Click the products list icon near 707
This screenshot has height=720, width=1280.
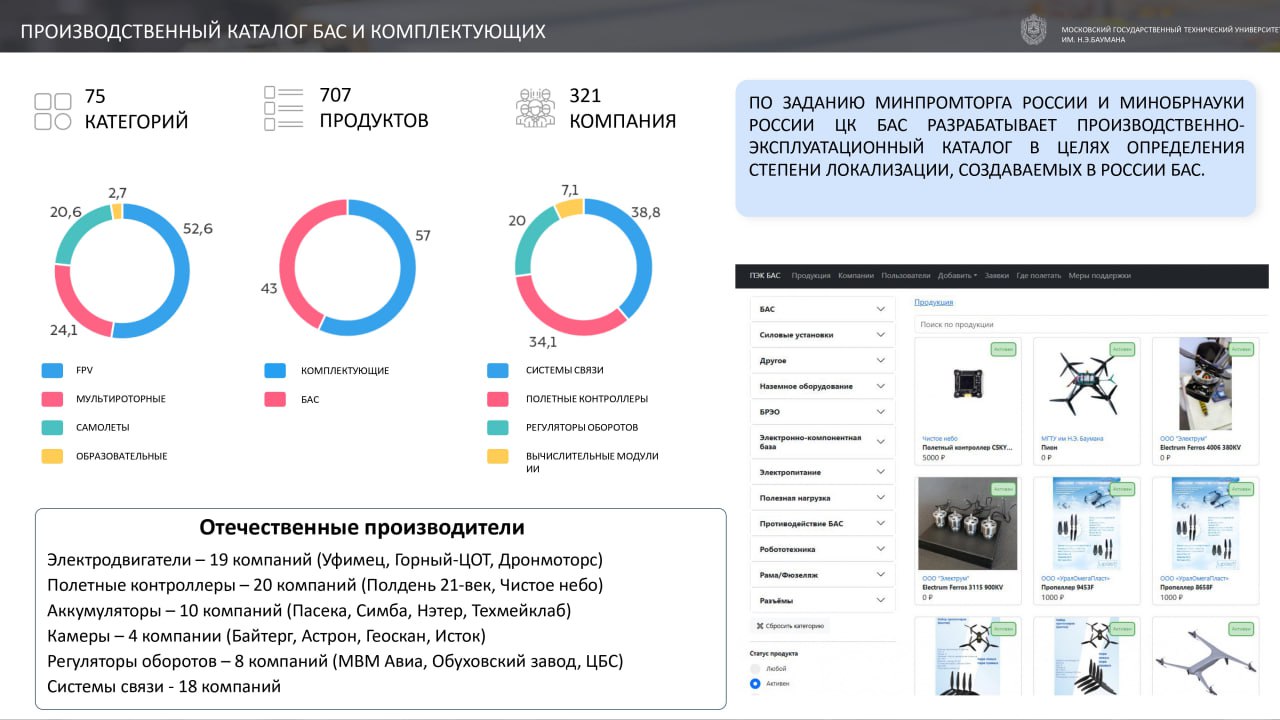coord(284,108)
